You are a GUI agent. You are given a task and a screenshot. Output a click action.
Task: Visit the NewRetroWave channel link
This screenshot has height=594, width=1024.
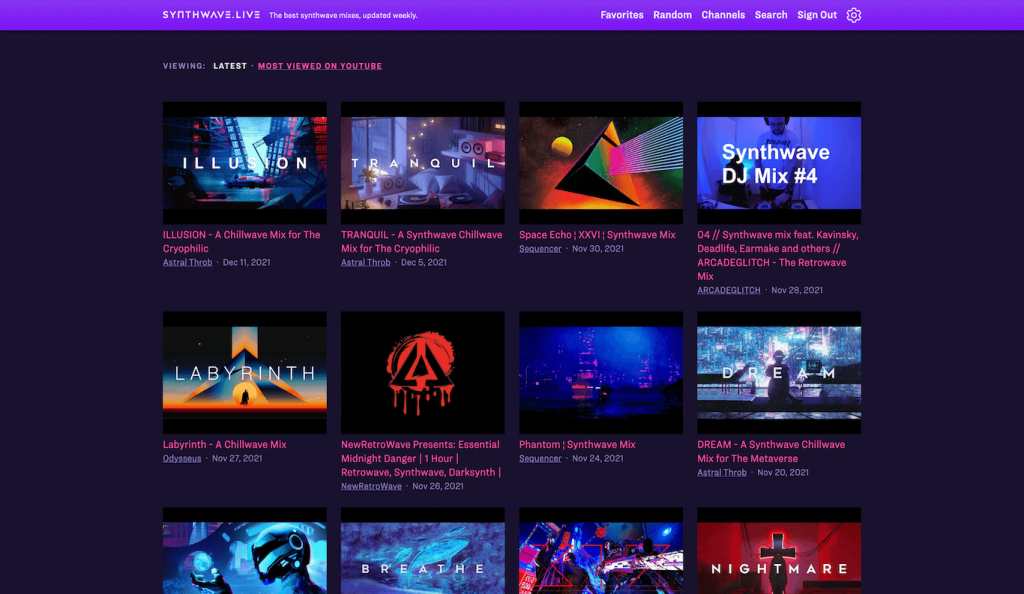click(372, 486)
